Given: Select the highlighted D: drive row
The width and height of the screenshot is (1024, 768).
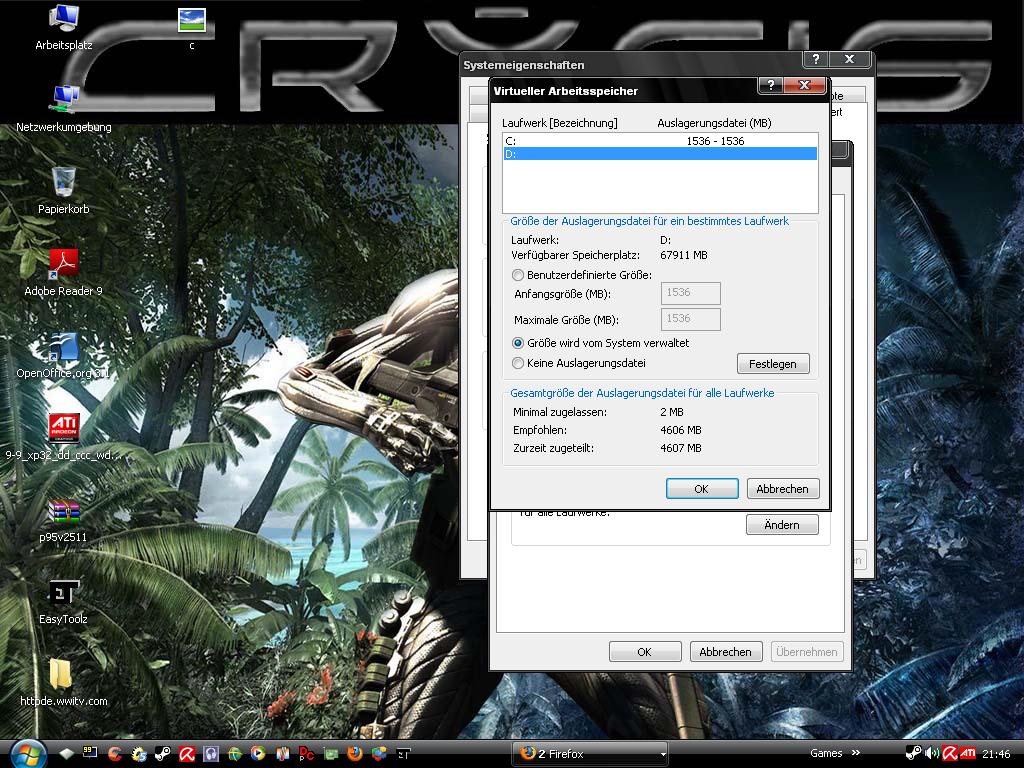Looking at the screenshot, I should pos(660,154).
